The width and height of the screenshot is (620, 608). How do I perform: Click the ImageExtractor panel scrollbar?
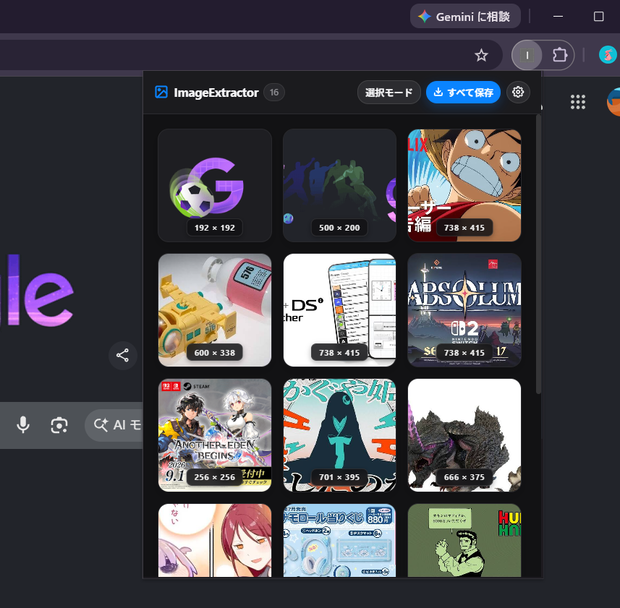pyautogui.click(x=538, y=254)
